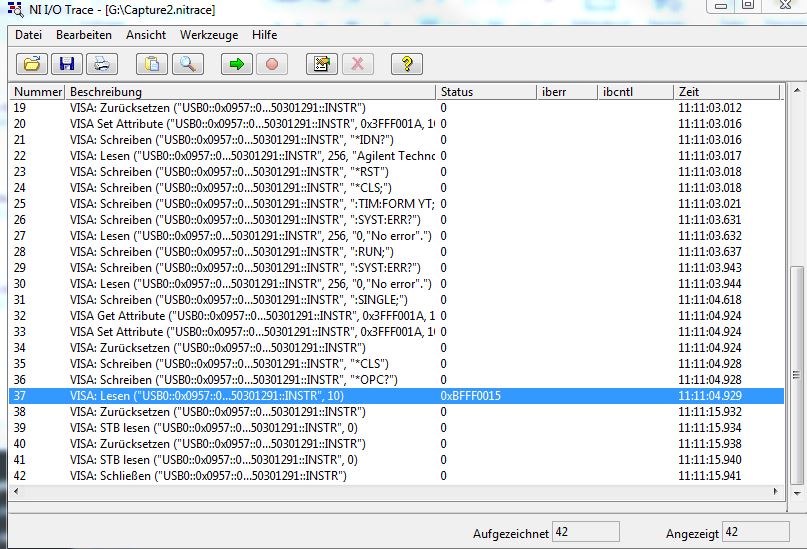Stop capture with the red circle icon
This screenshot has height=549, width=807.
pos(272,64)
